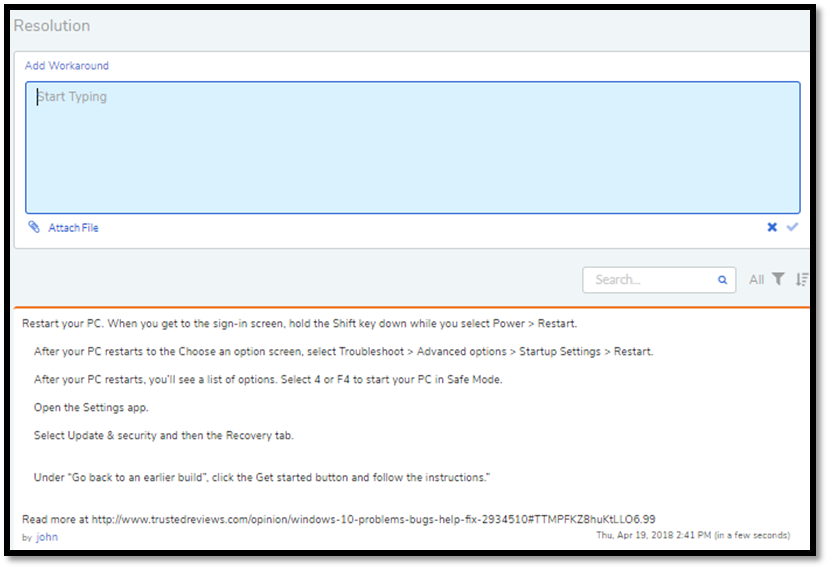Click the Resolution section heading
Image resolution: width=829 pixels, height=569 pixels.
click(x=52, y=25)
